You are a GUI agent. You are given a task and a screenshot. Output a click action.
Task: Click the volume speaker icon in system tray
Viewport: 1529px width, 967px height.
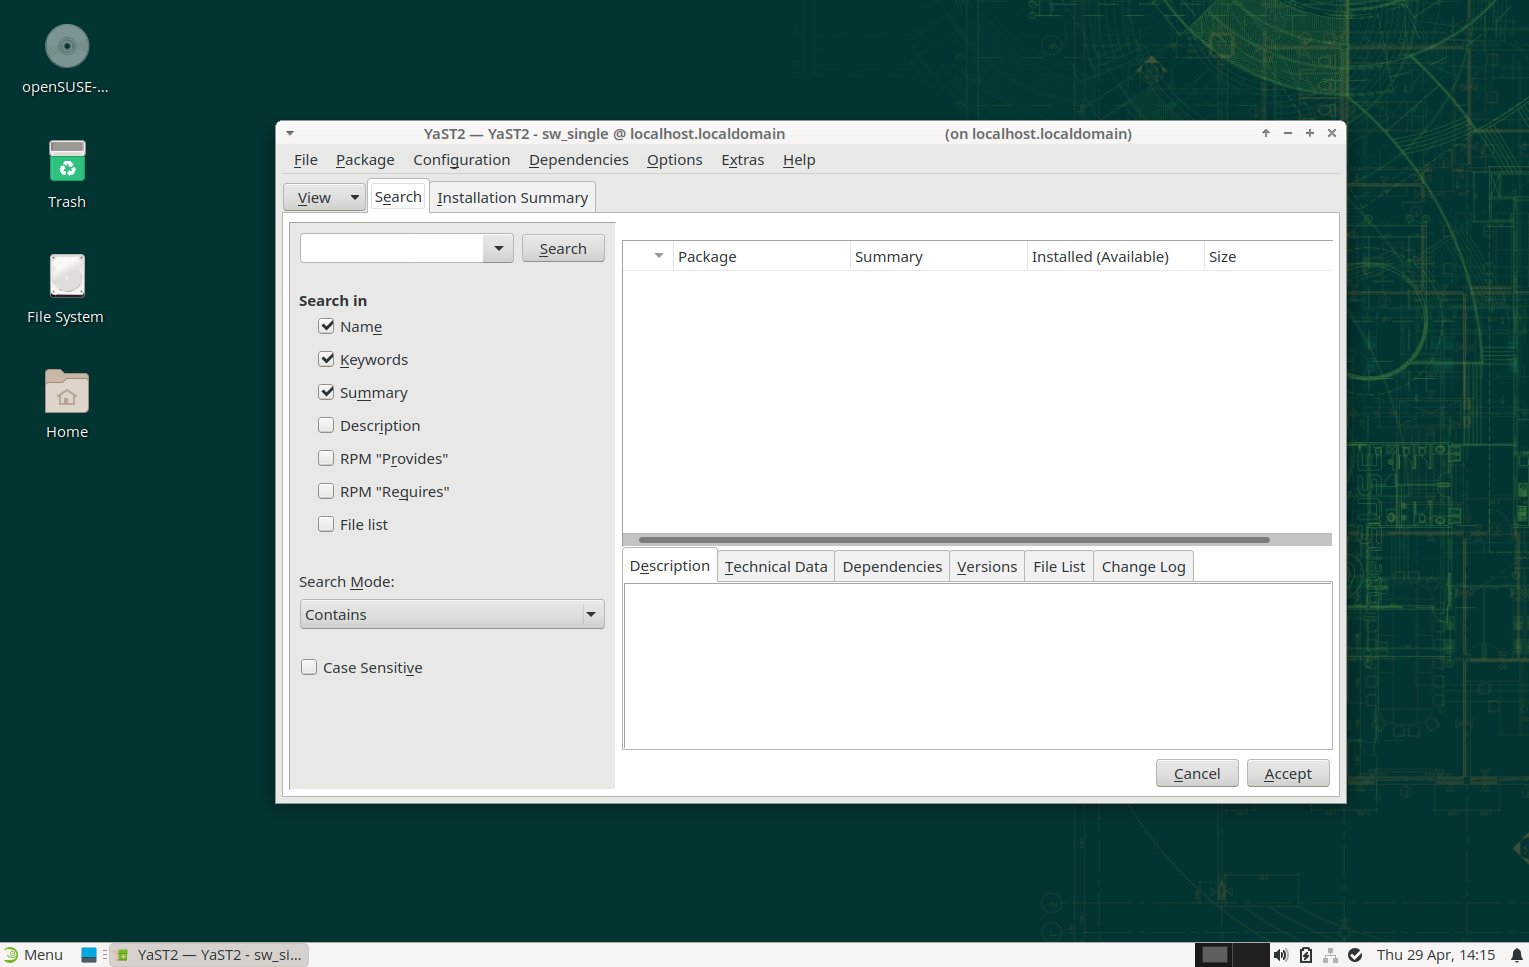1281,955
